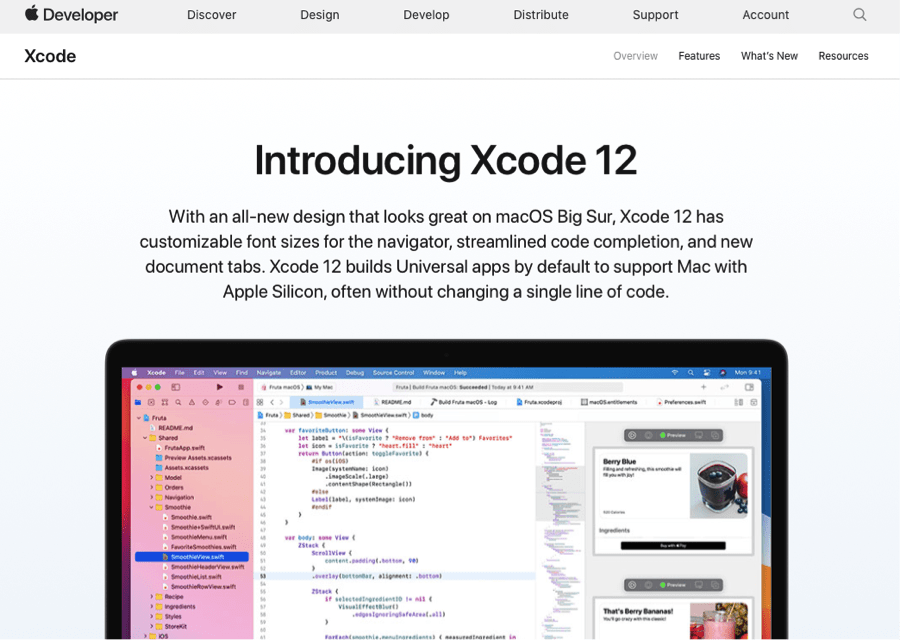Select the Source Control navigator icon
Screen dimensions: 900x640
[x=151, y=402]
